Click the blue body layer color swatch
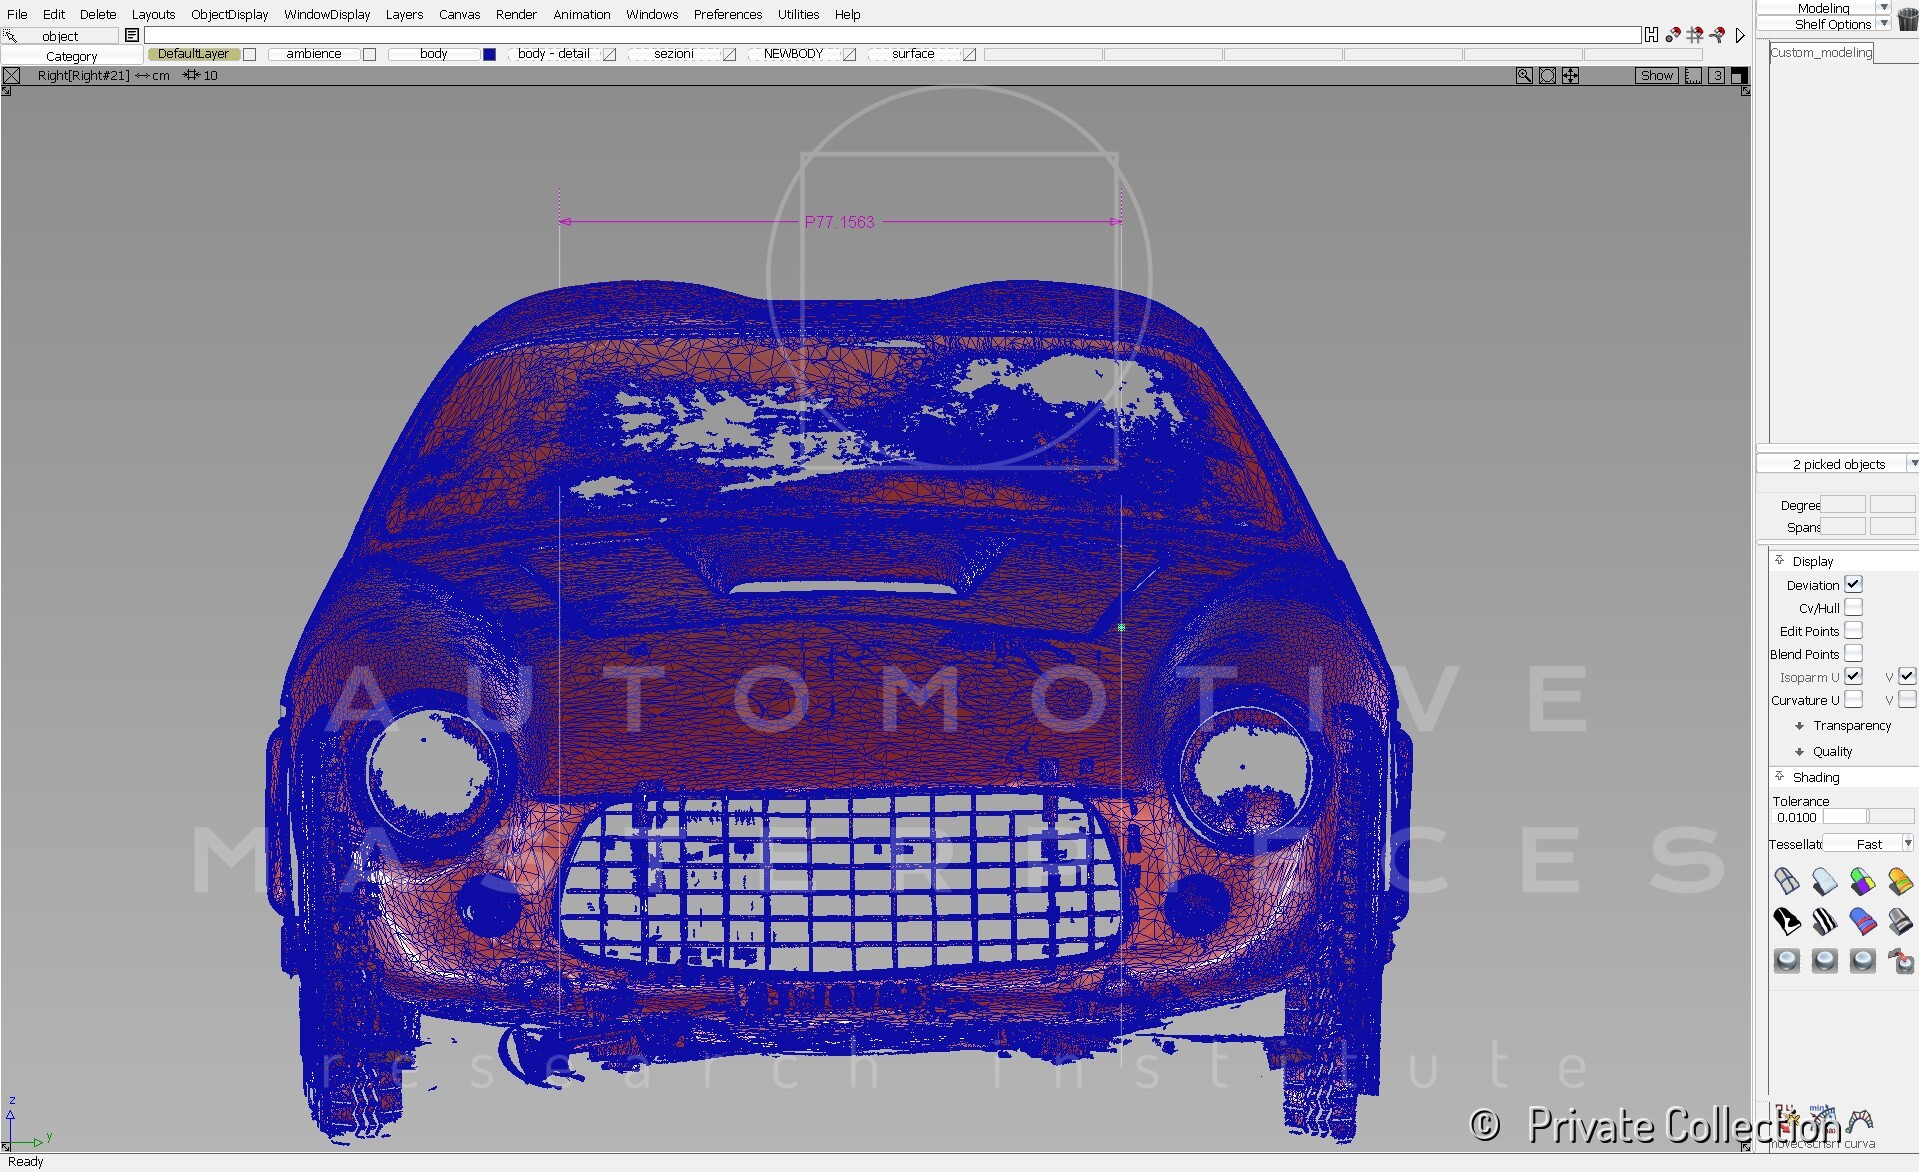Image resolution: width=1919 pixels, height=1172 pixels. pos(489,54)
